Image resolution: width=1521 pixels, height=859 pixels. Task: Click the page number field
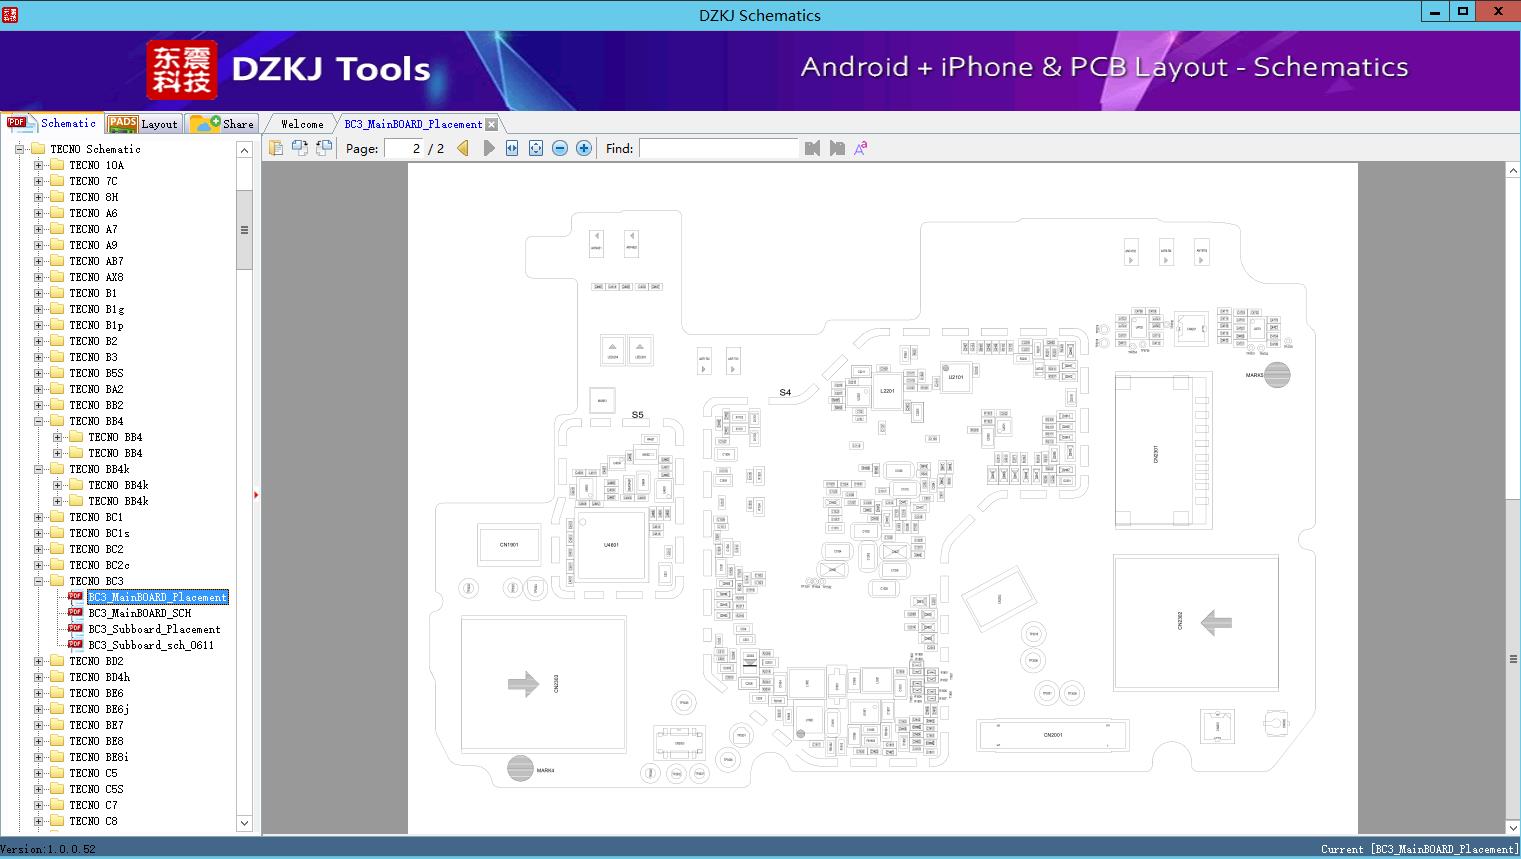point(404,148)
